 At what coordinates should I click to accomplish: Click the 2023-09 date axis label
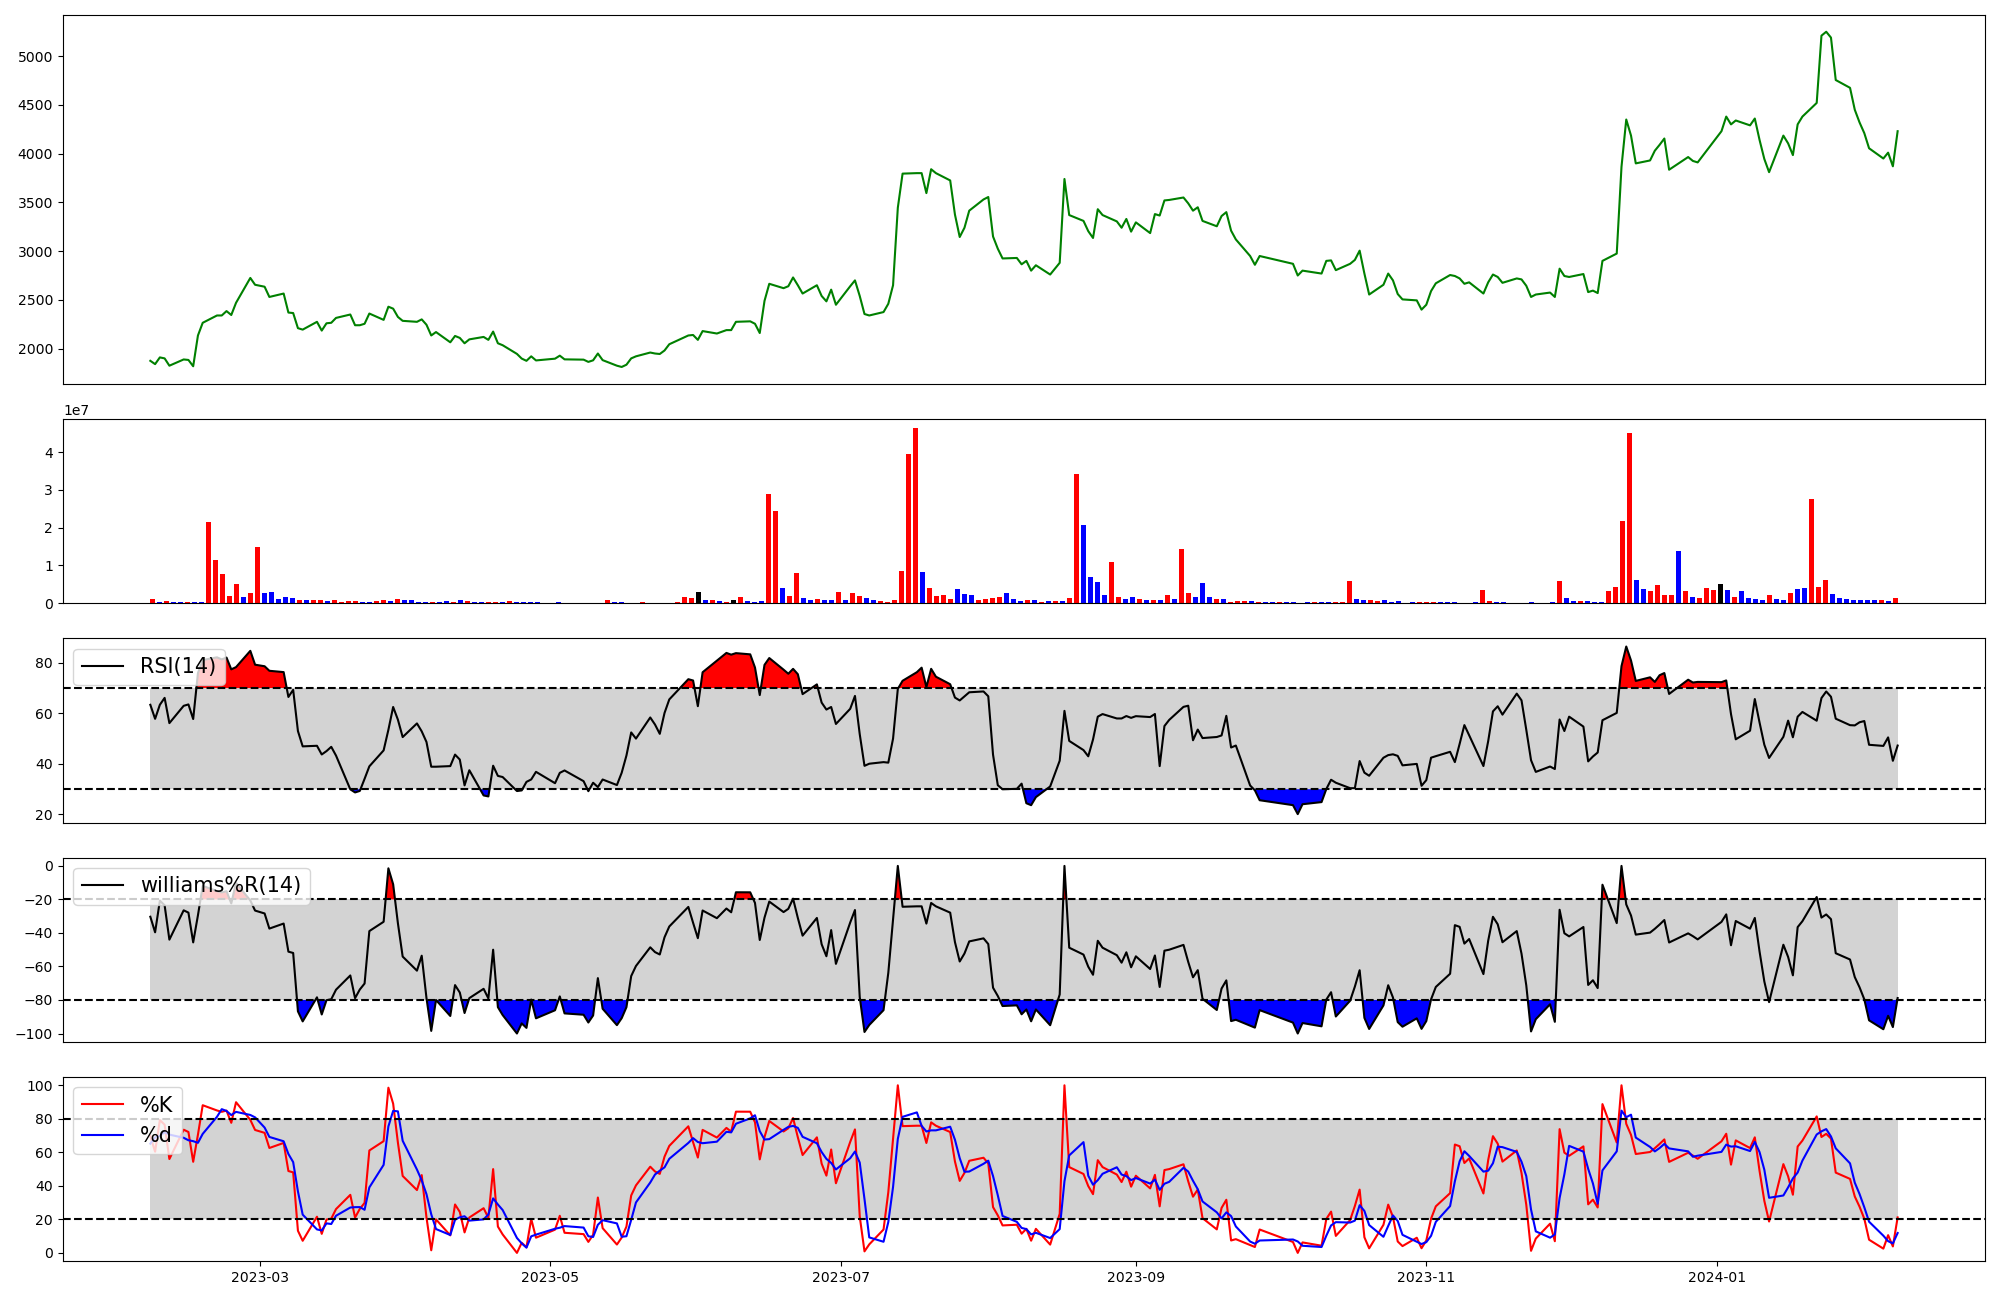pos(1136,1277)
